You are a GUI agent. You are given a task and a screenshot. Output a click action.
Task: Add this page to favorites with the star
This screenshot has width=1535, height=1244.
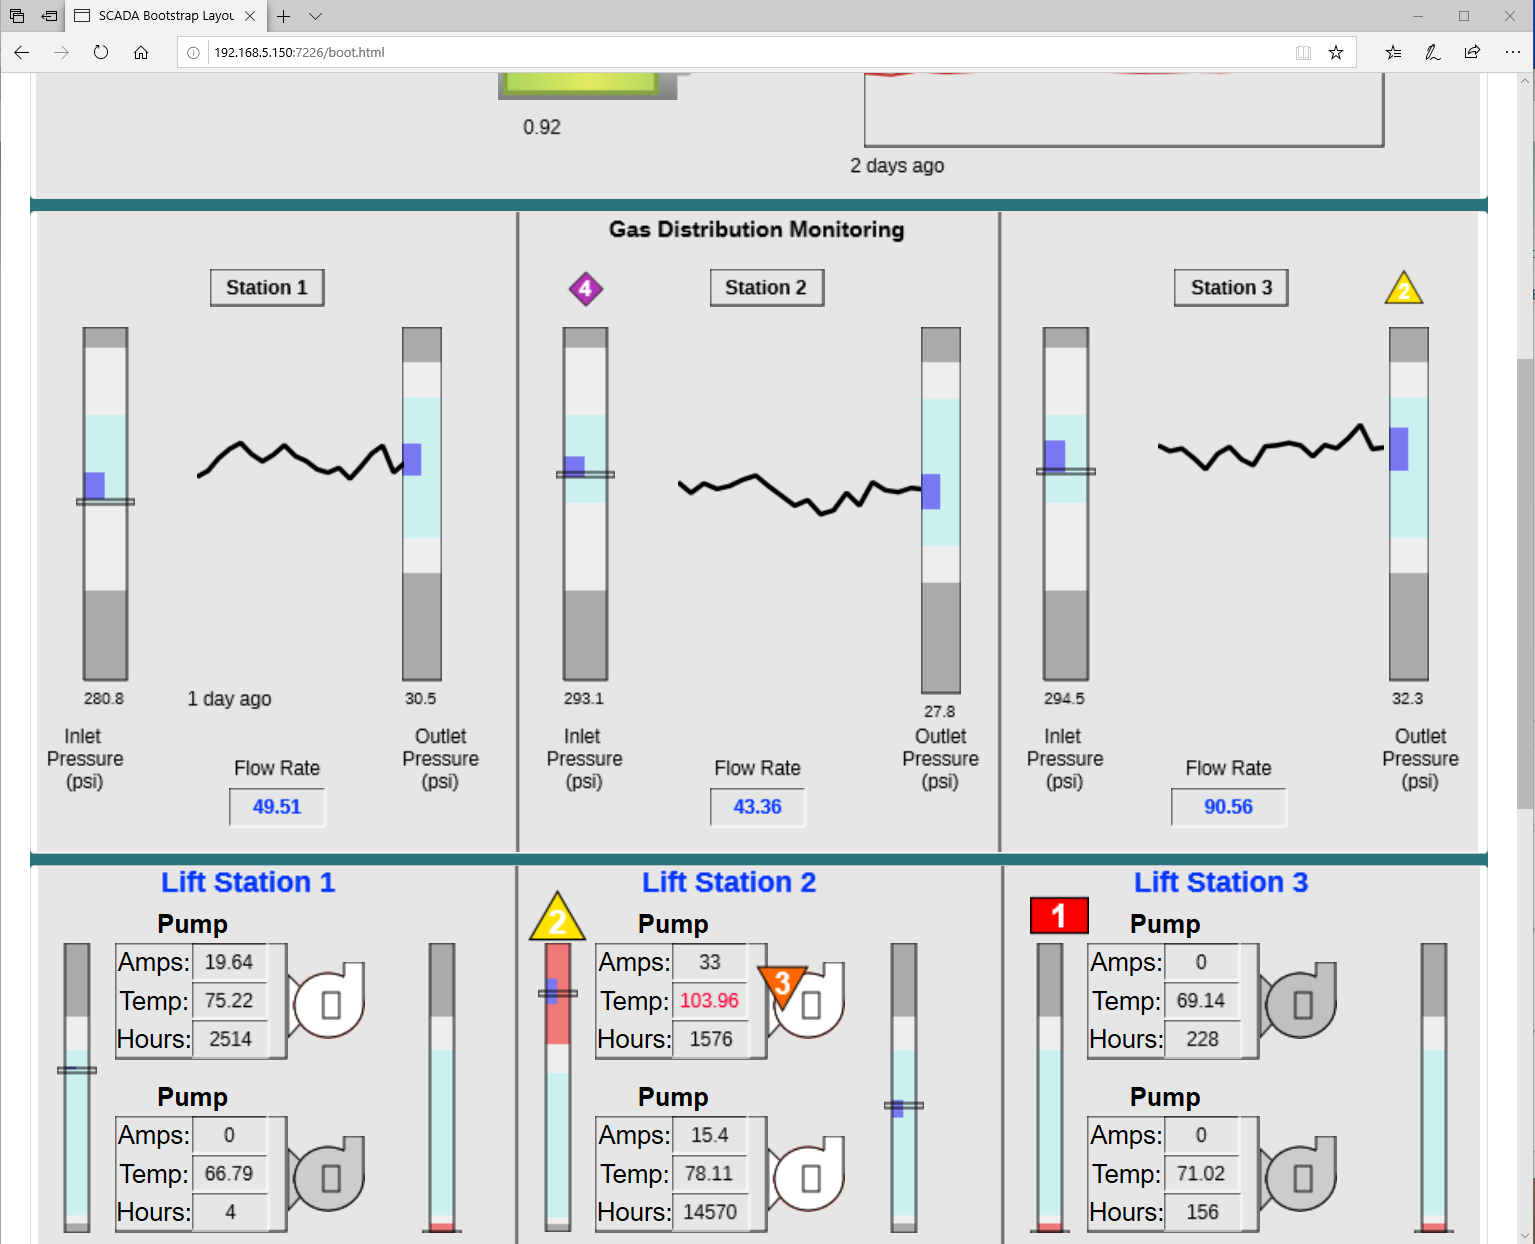tap(1335, 53)
